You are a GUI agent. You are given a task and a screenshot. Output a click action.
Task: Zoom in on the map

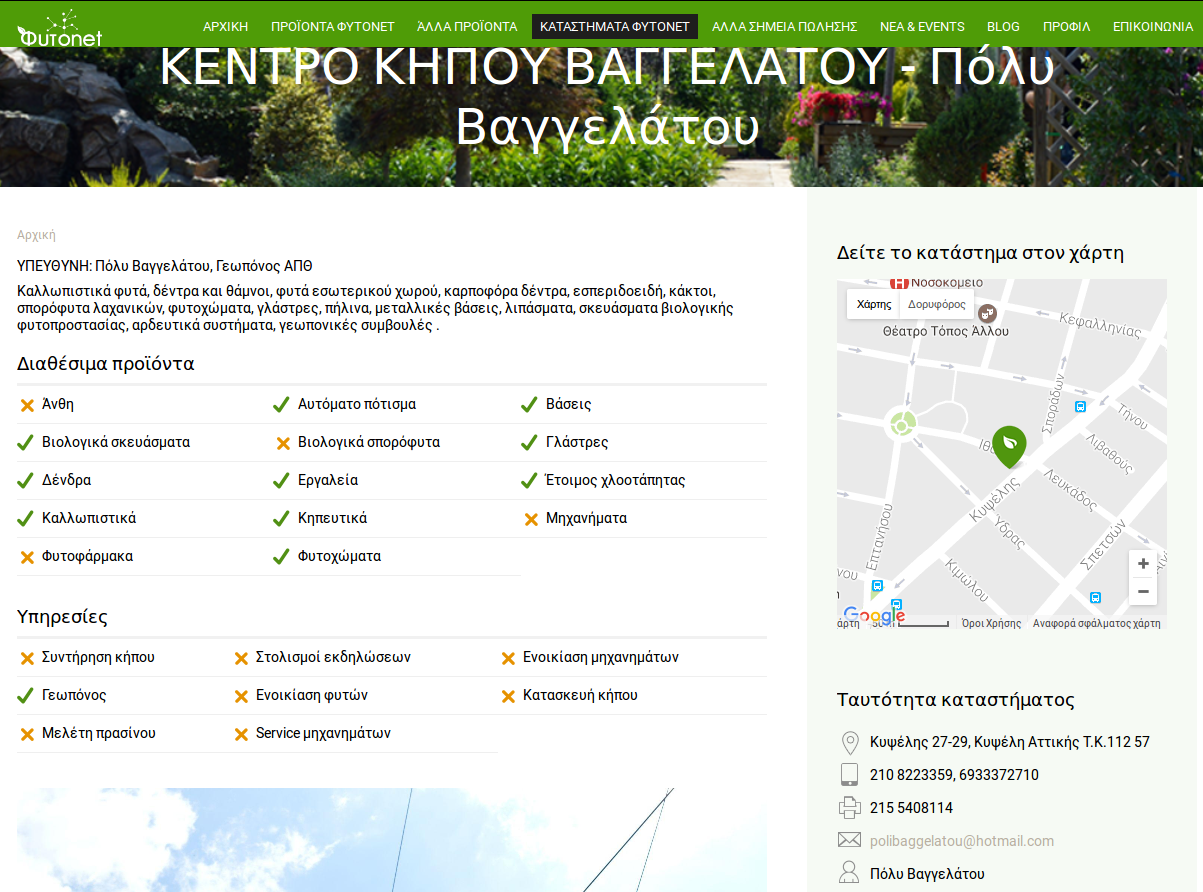coord(1143,564)
